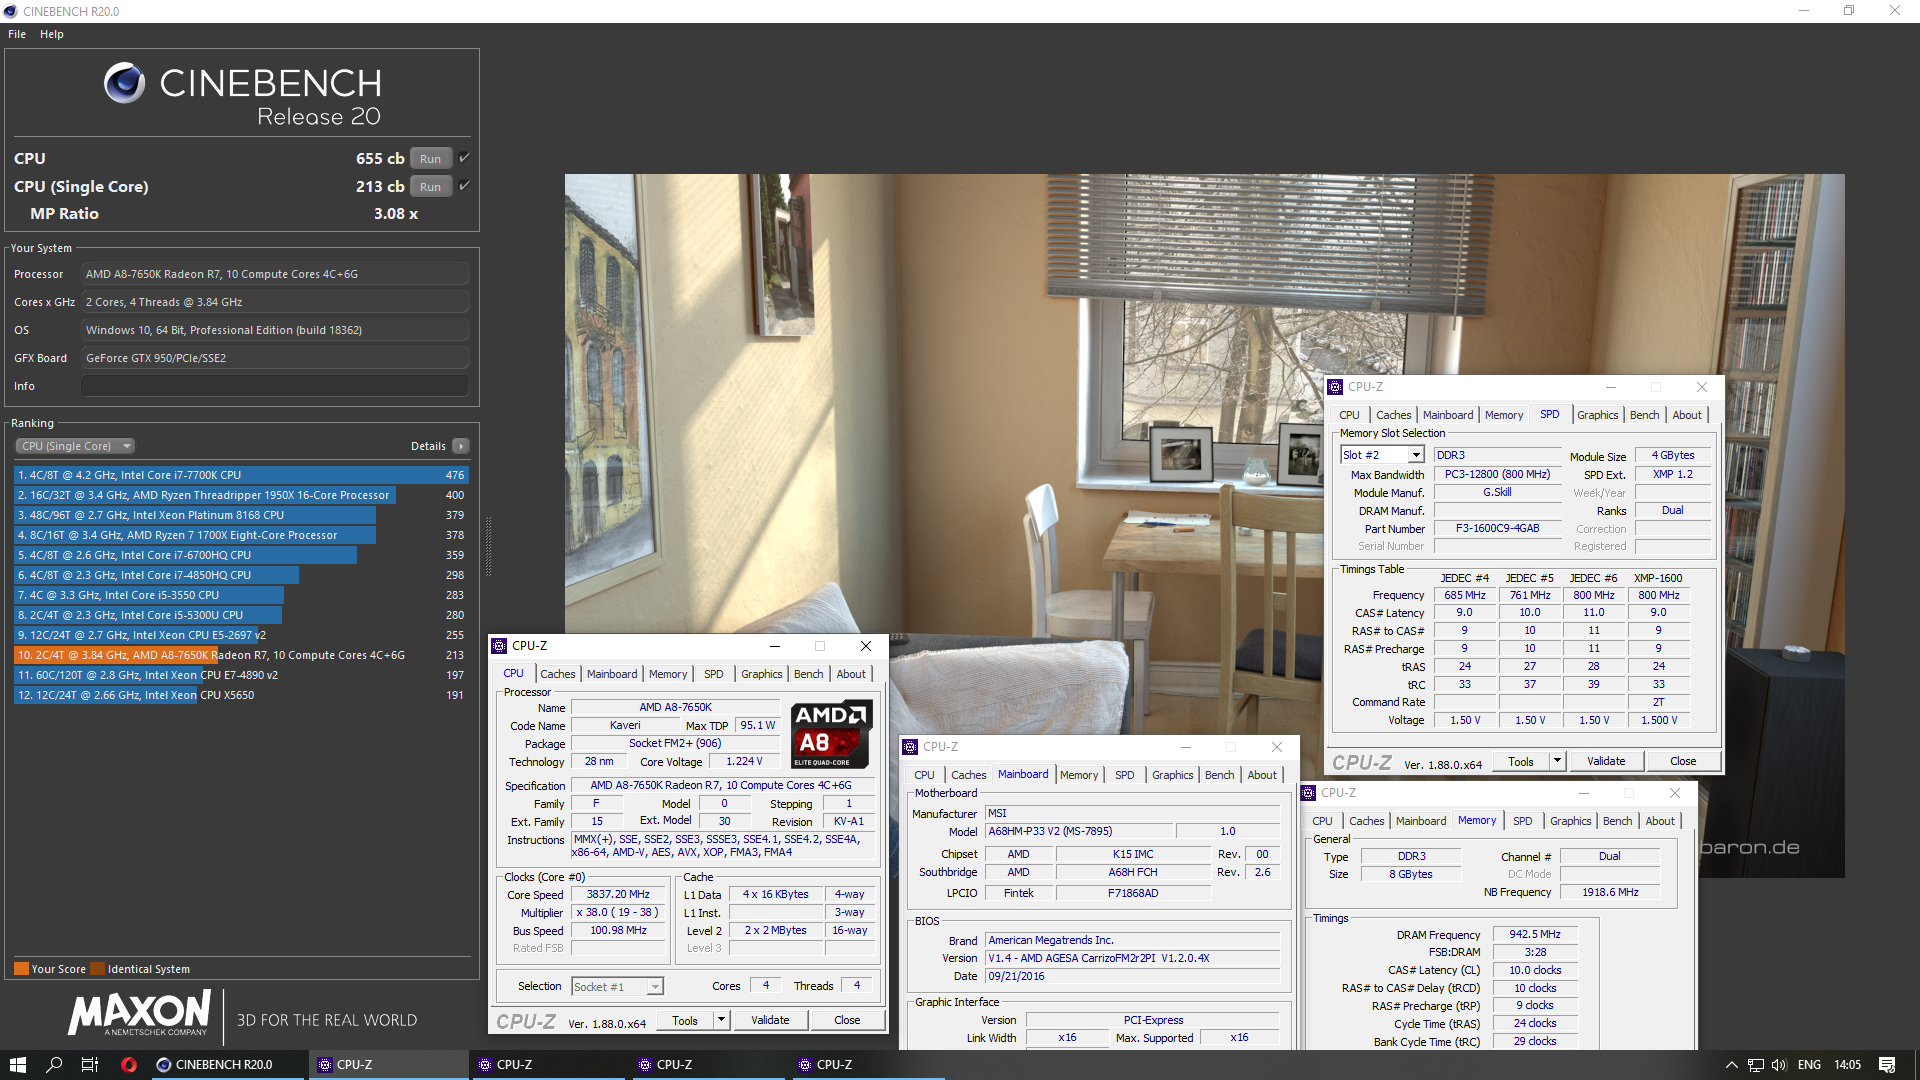Open the Socket #1 selection dropdown
Image resolution: width=1920 pixels, height=1080 pixels.
617,987
